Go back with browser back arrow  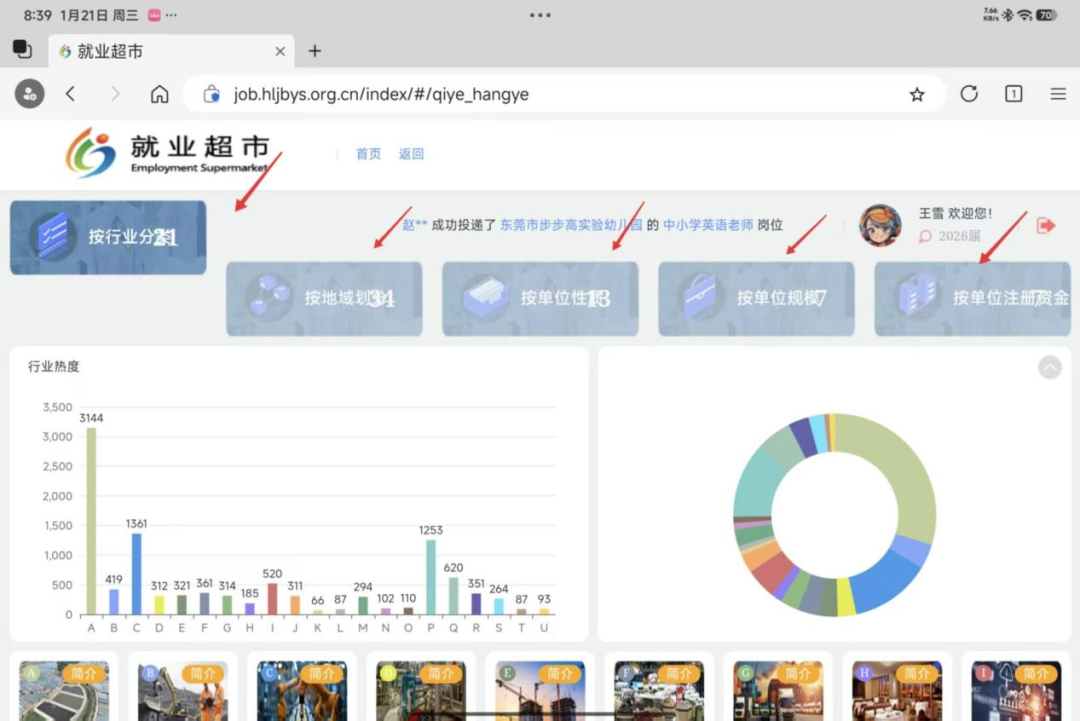70,94
